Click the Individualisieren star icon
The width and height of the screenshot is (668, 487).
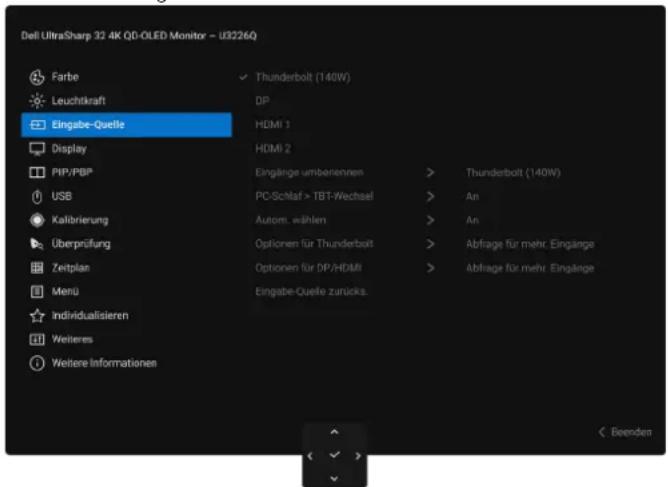(37, 316)
